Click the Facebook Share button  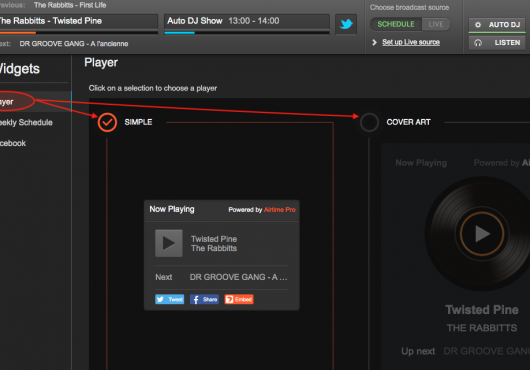click(x=204, y=299)
